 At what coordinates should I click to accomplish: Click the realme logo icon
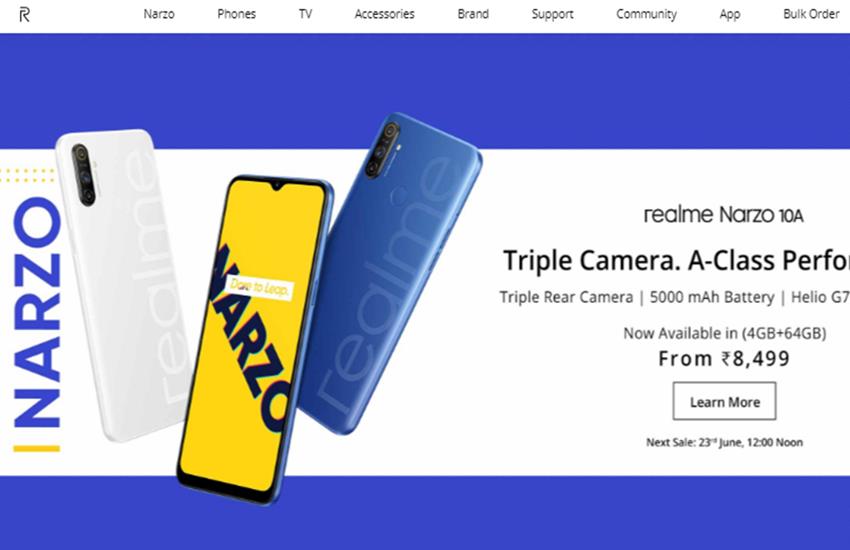click(x=24, y=15)
